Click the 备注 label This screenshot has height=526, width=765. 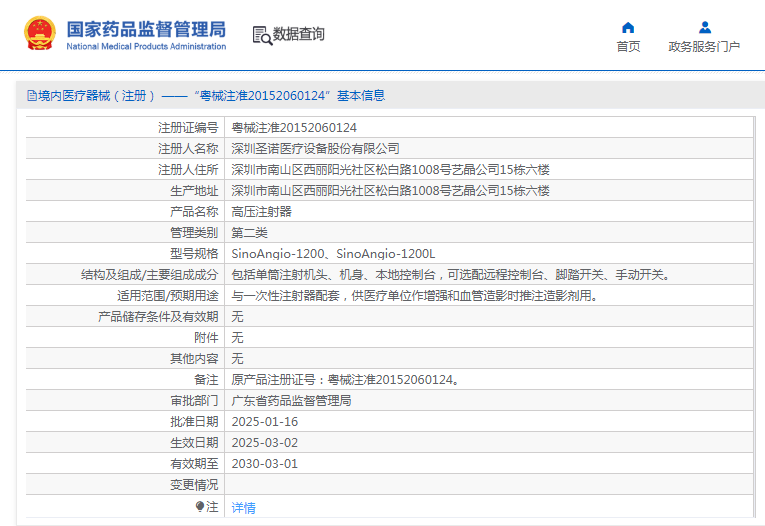pyautogui.click(x=206, y=380)
